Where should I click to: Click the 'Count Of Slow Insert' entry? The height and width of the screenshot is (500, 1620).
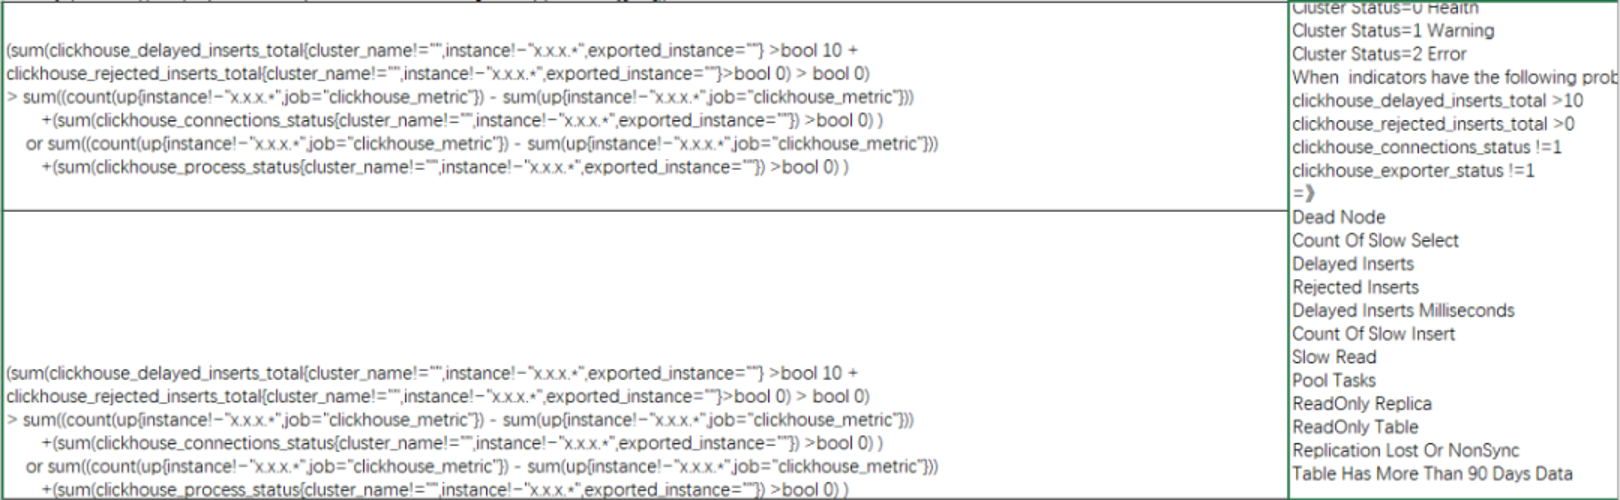(x=1373, y=334)
